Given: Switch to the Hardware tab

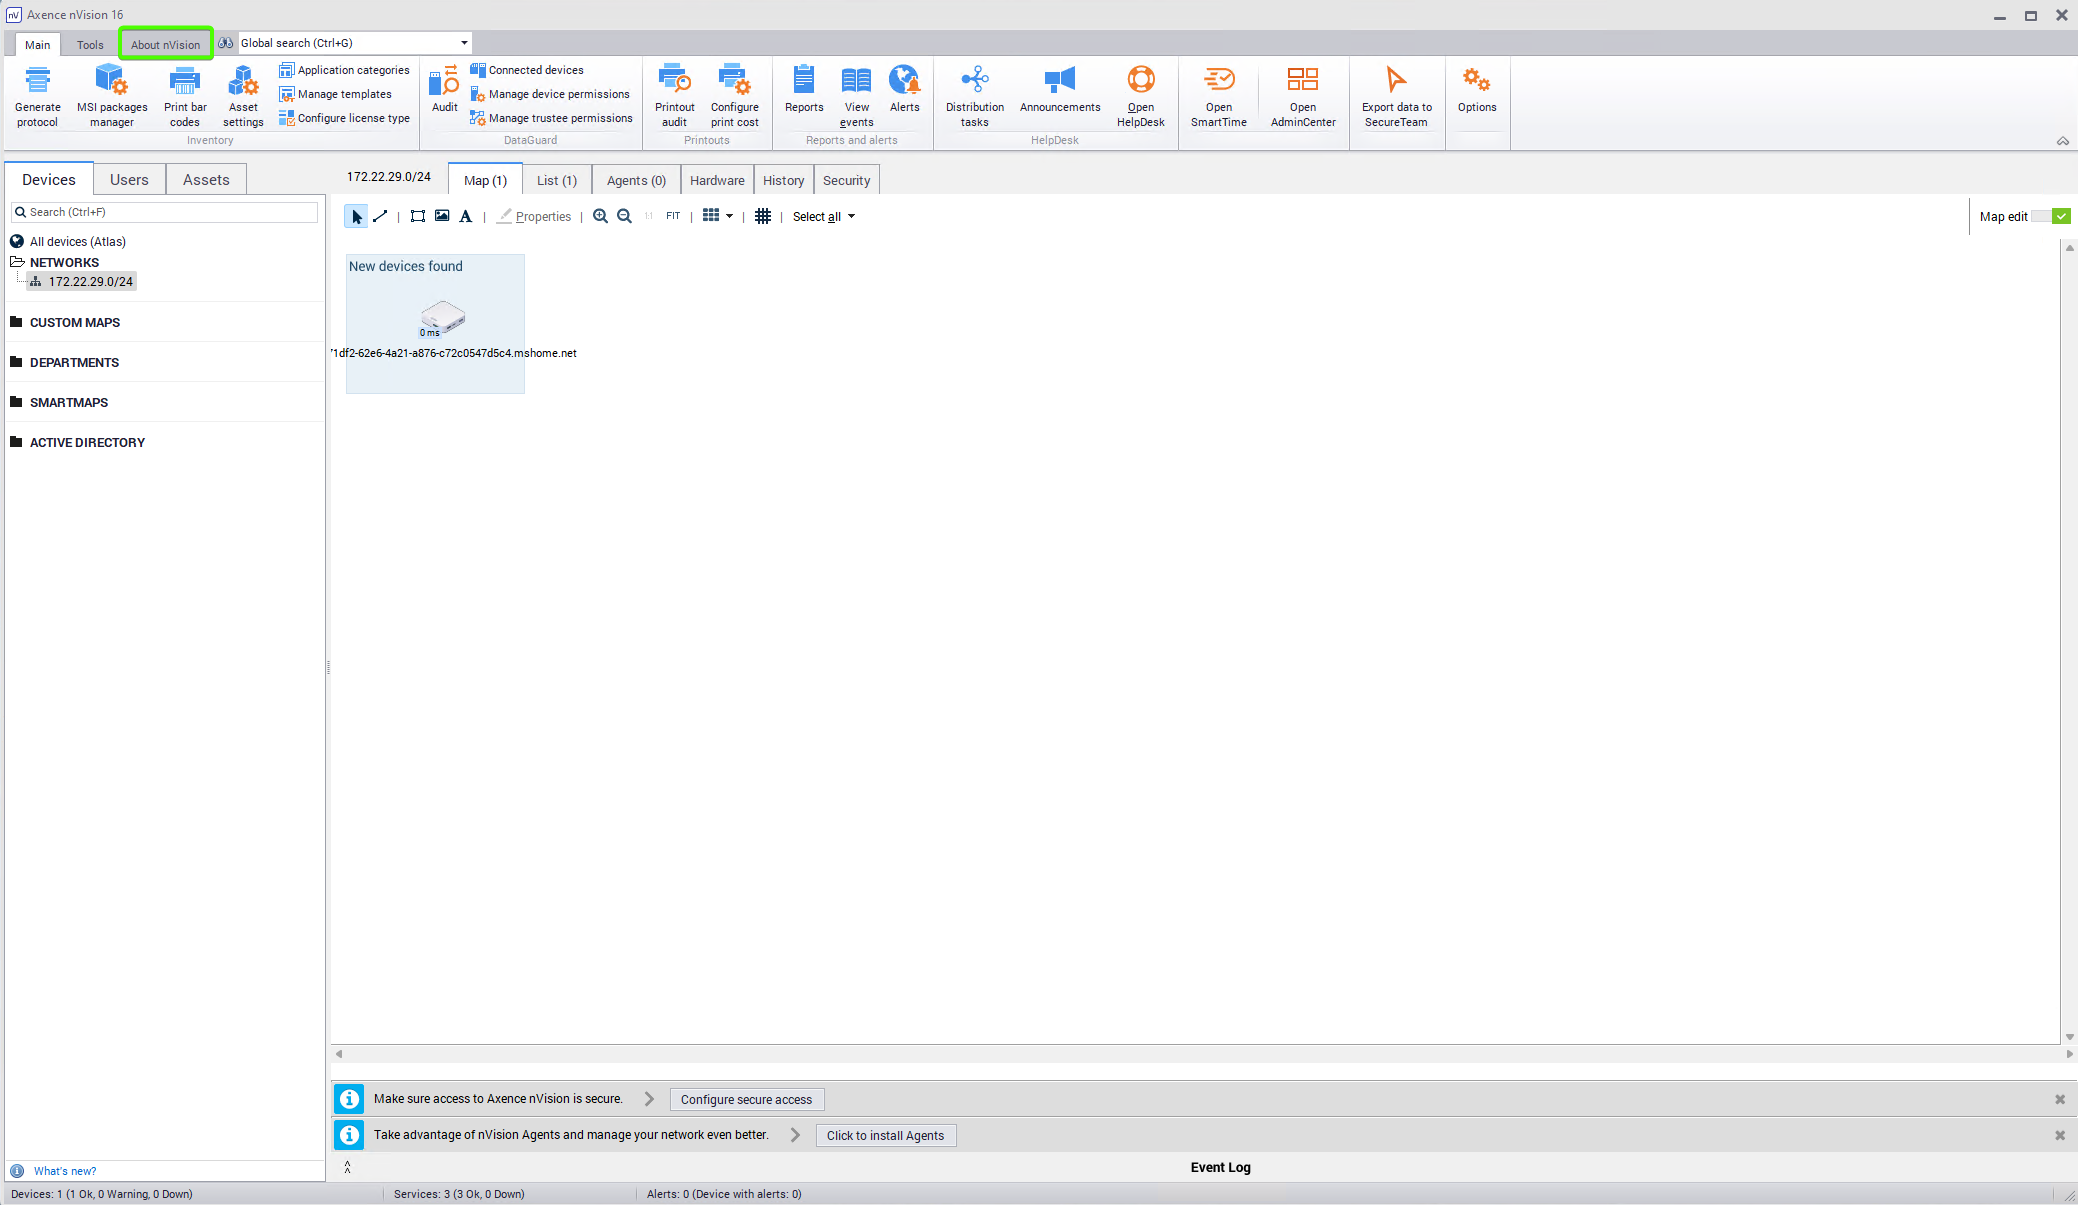Looking at the screenshot, I should point(717,180).
